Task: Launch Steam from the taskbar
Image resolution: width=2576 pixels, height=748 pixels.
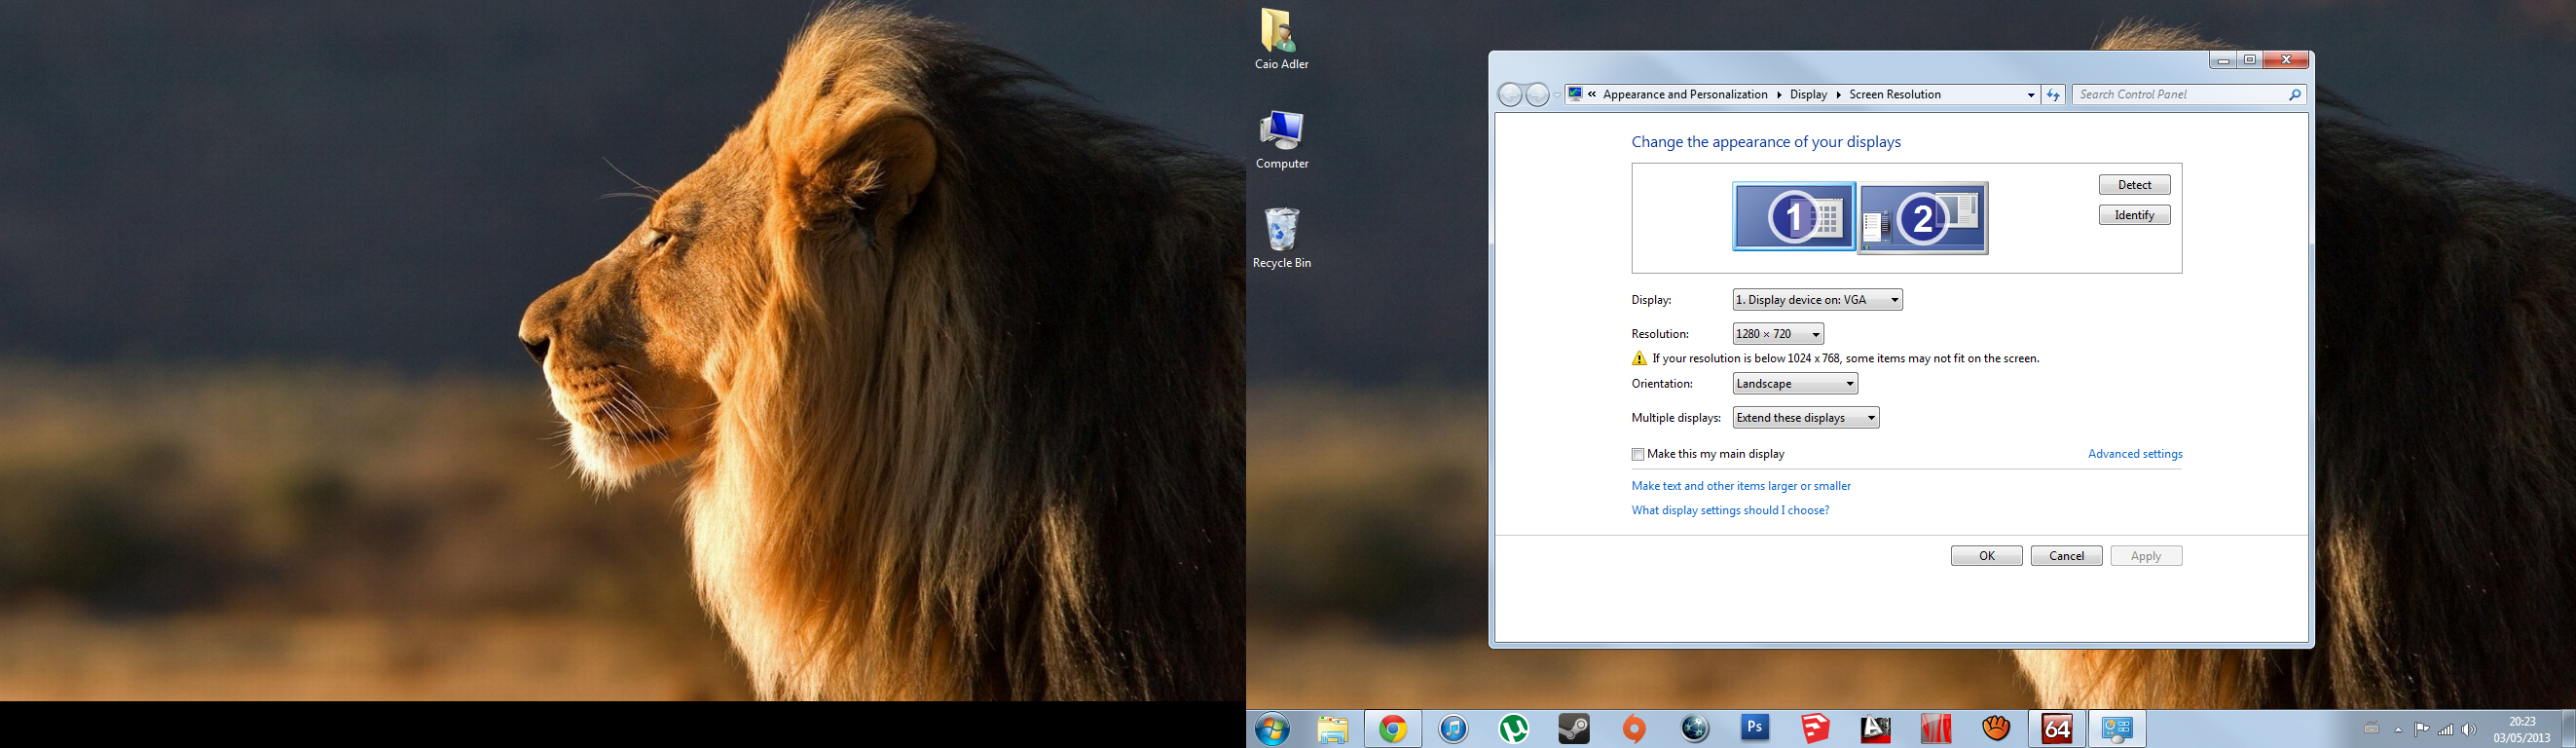Action: [x=1574, y=729]
